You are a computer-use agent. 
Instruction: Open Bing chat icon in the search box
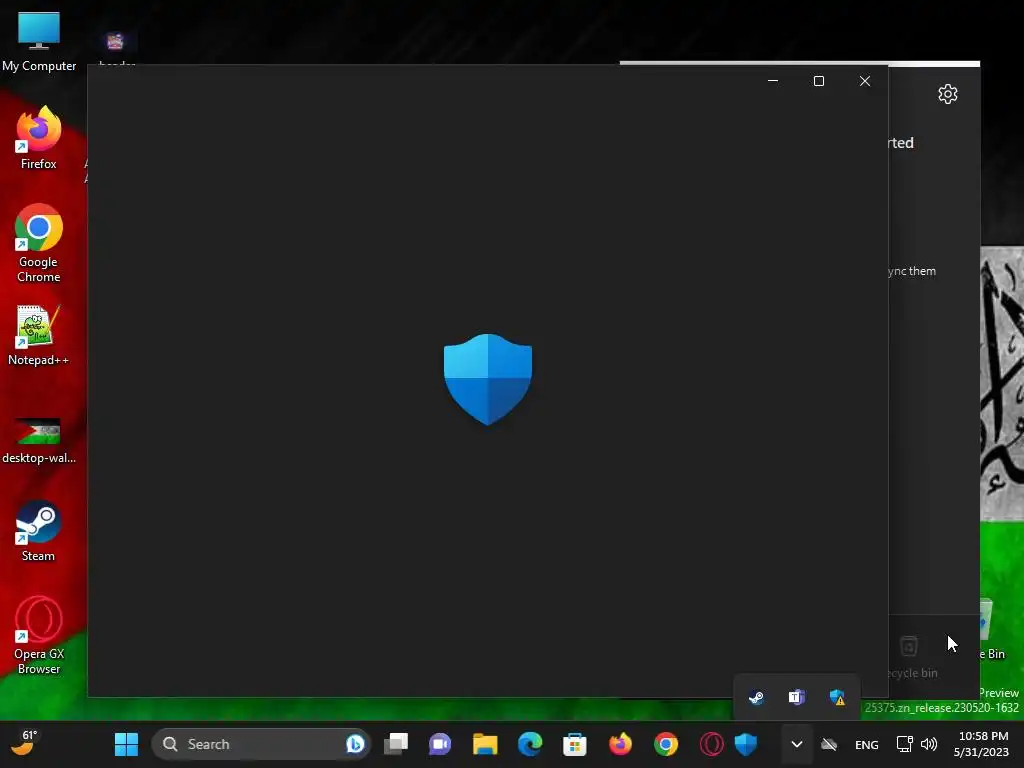(x=355, y=744)
